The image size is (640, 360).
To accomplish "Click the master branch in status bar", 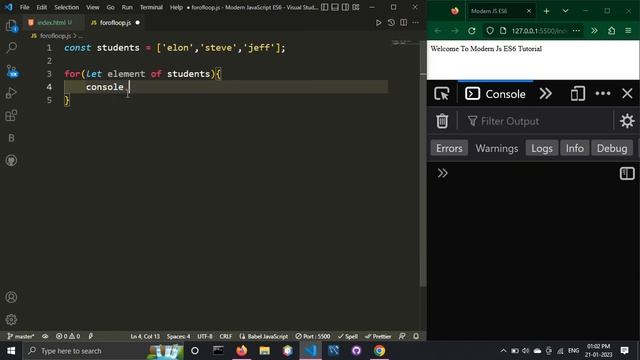I will [21, 336].
